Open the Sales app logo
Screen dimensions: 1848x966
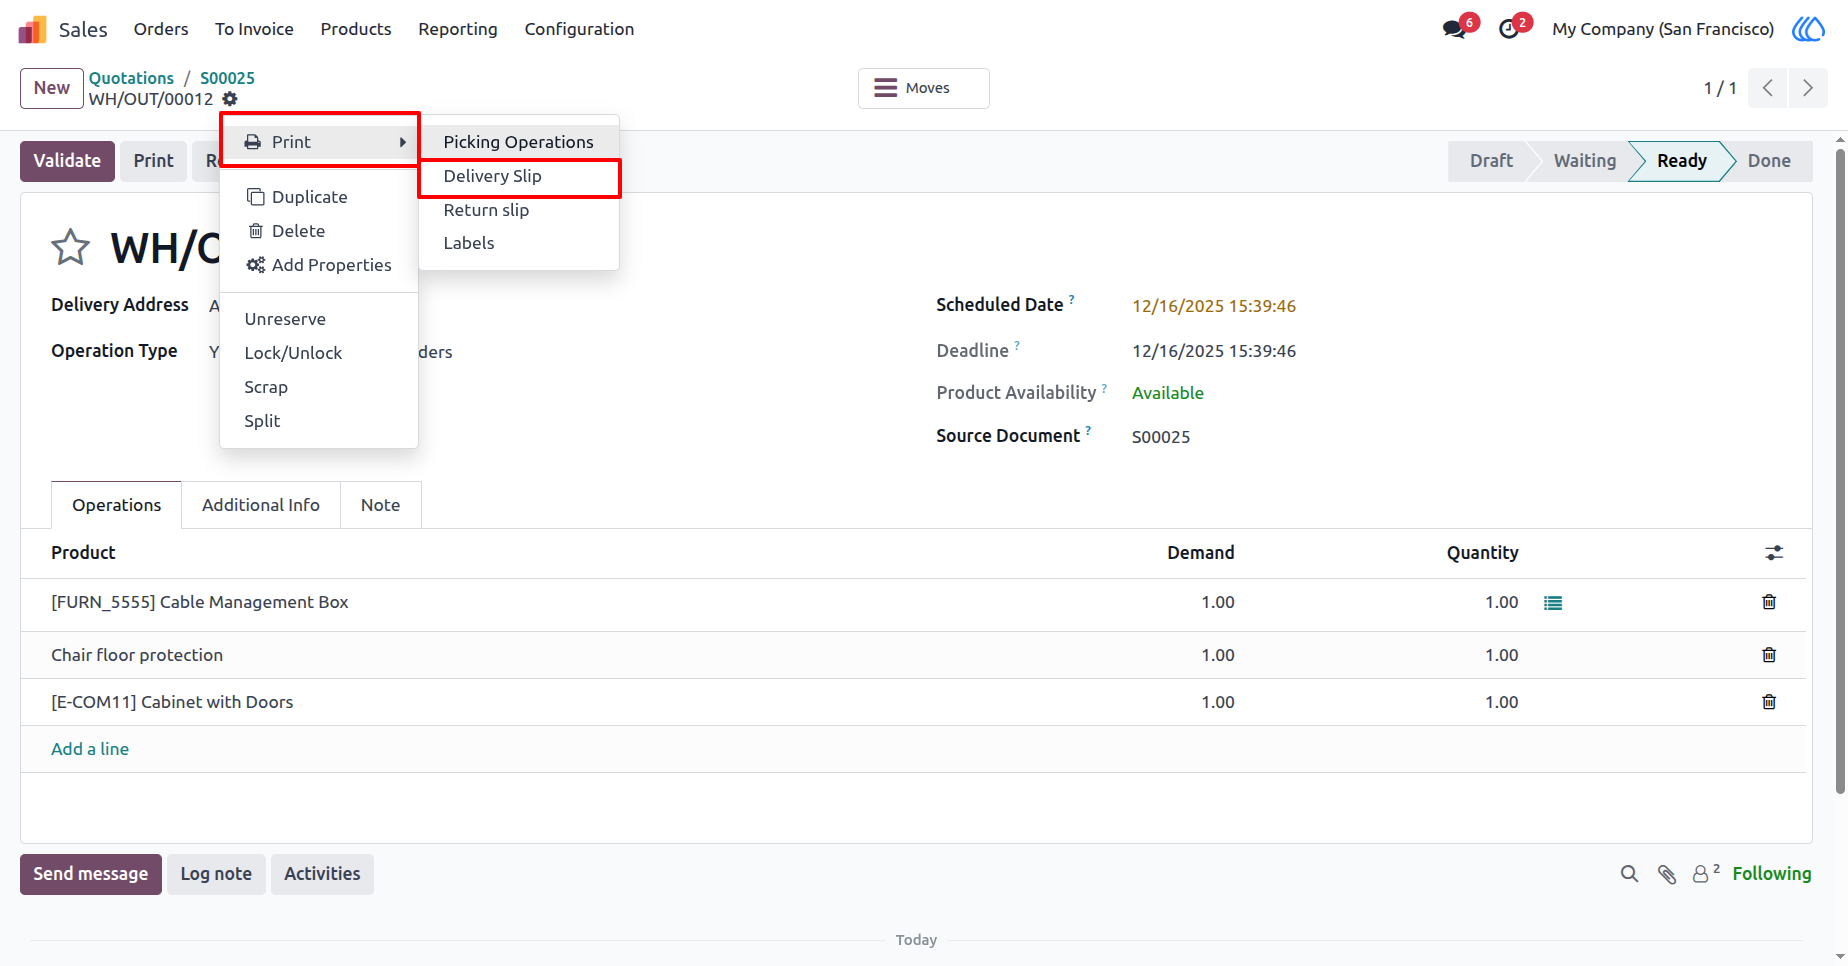tap(32, 29)
